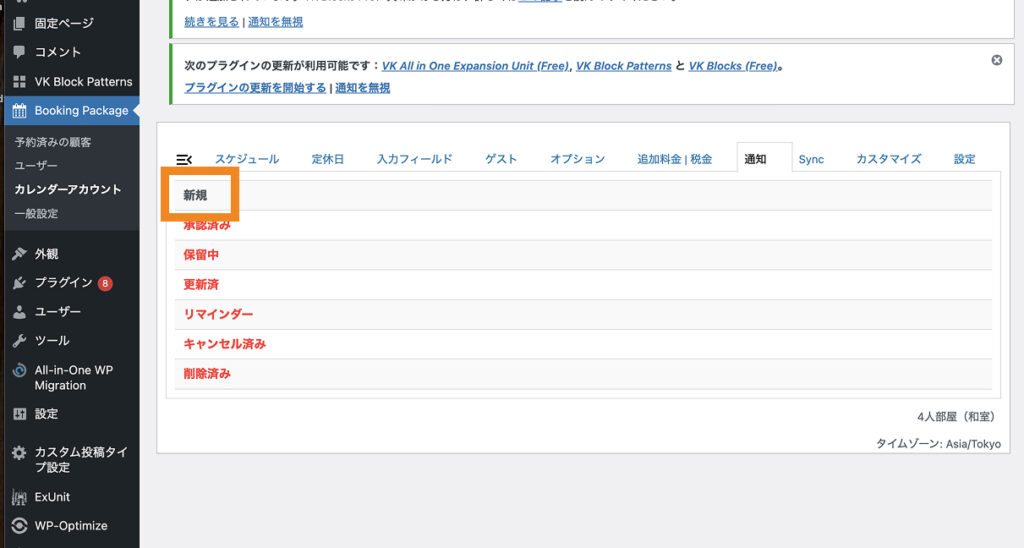Click the ツール wrench icon
The image size is (1024, 548).
(x=20, y=341)
